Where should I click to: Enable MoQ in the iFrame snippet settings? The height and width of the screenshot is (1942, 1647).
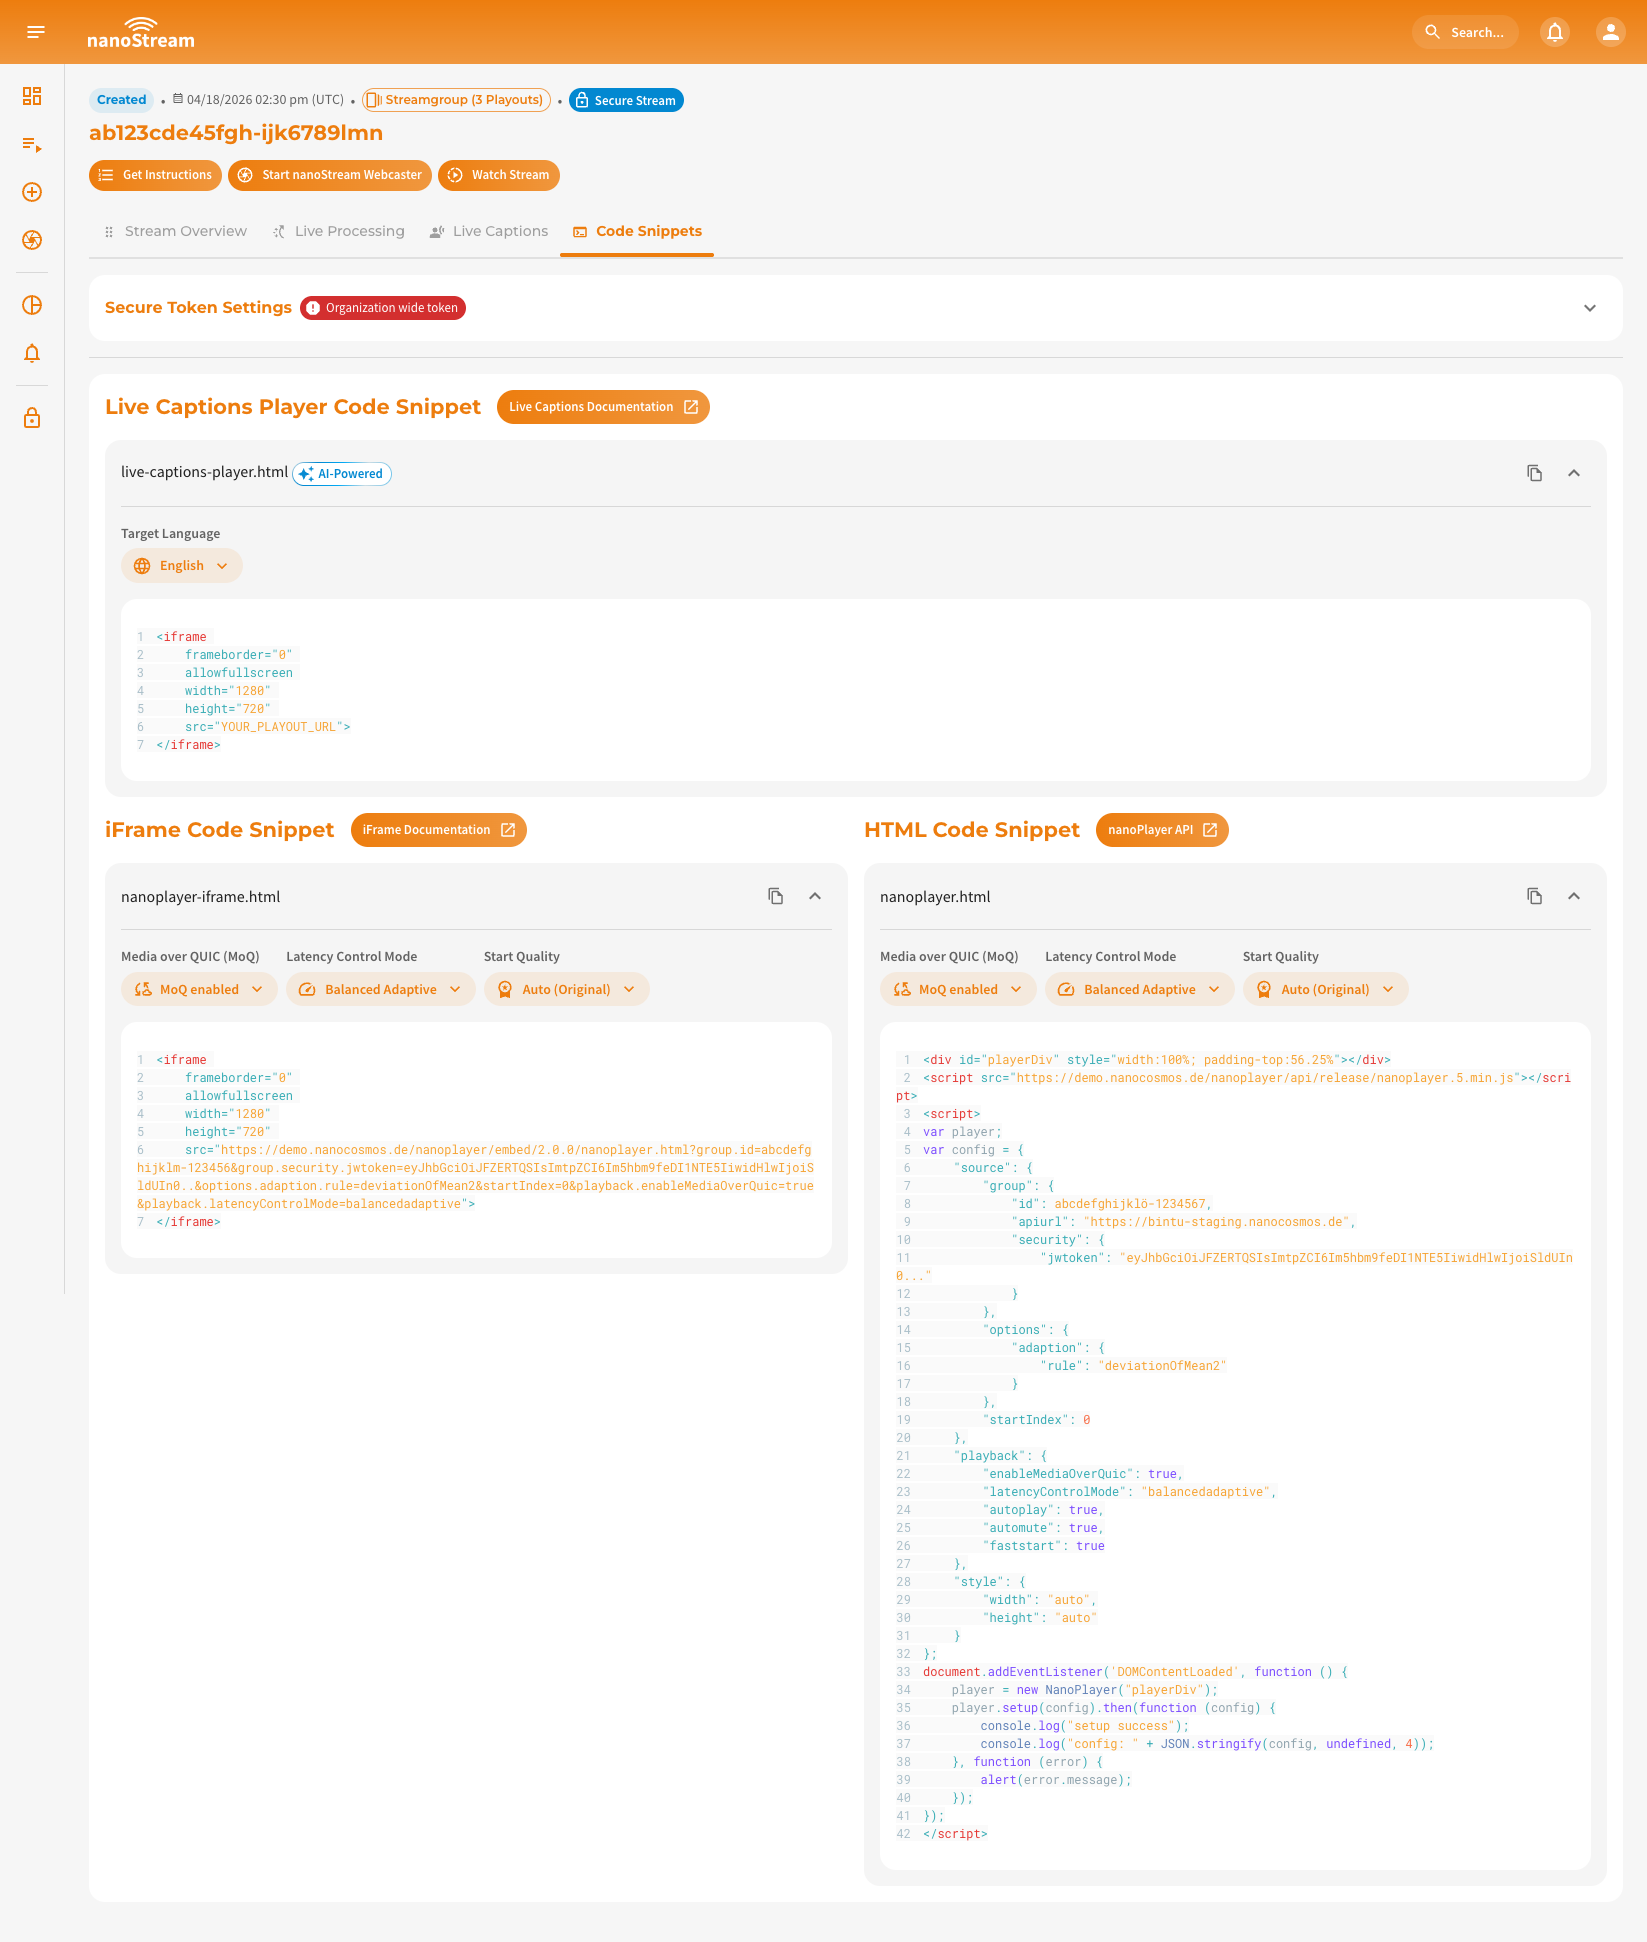tap(199, 988)
